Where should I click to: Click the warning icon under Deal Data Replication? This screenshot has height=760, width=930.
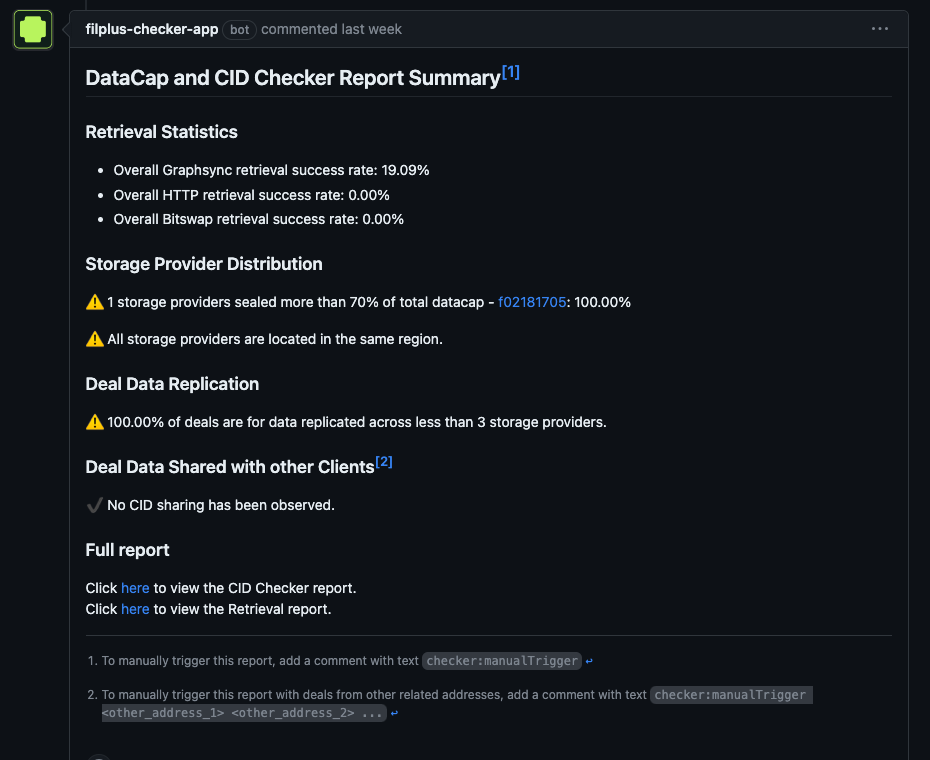click(94, 421)
